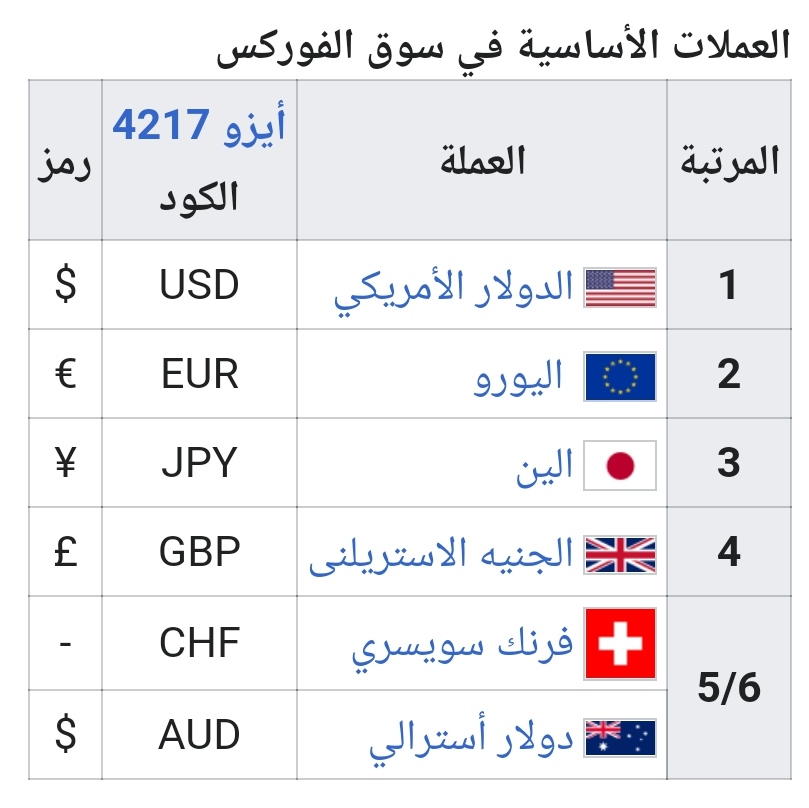Select the EUR code cell

[x=199, y=375]
